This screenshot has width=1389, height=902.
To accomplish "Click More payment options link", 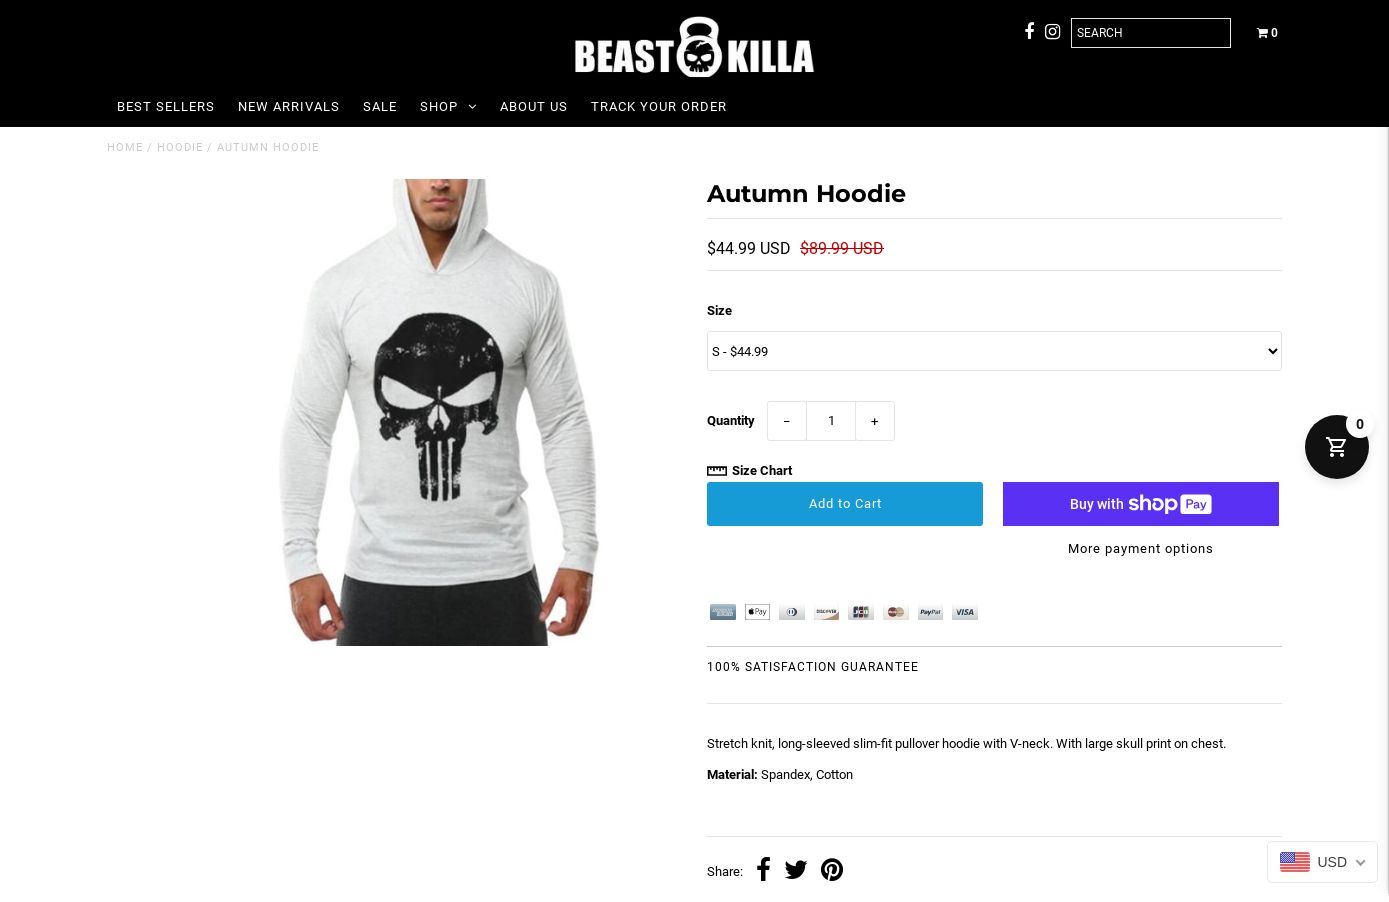I will click(x=1140, y=549).
